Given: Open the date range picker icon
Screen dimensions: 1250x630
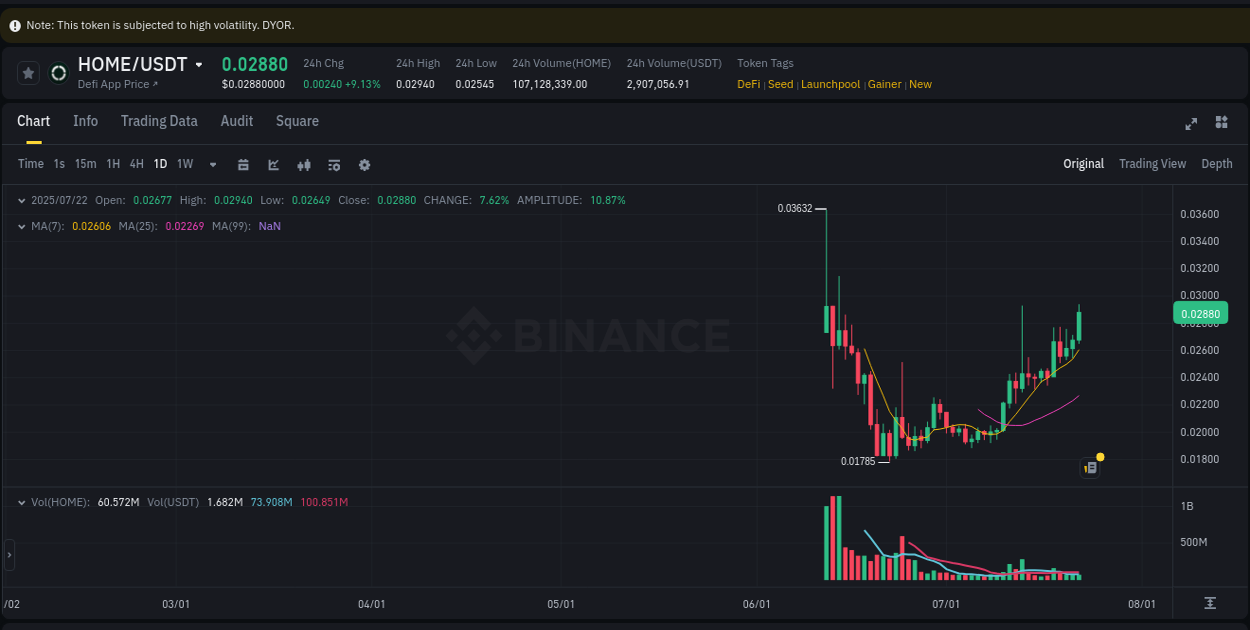Looking at the screenshot, I should click(243, 164).
